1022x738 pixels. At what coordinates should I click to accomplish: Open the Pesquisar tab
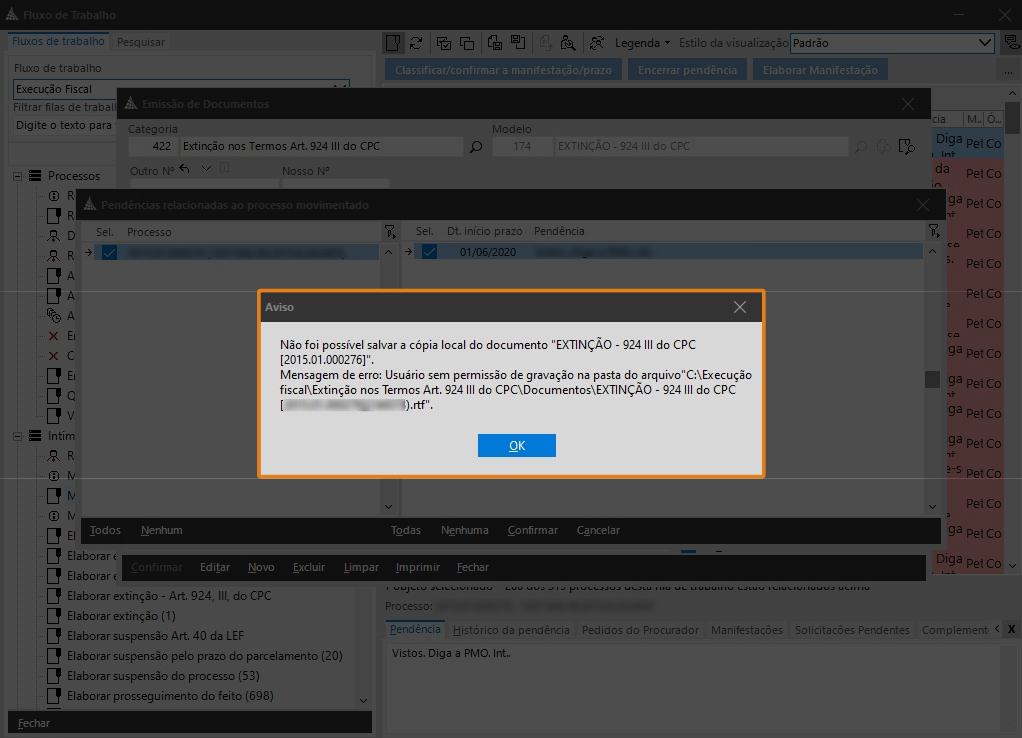coord(141,42)
